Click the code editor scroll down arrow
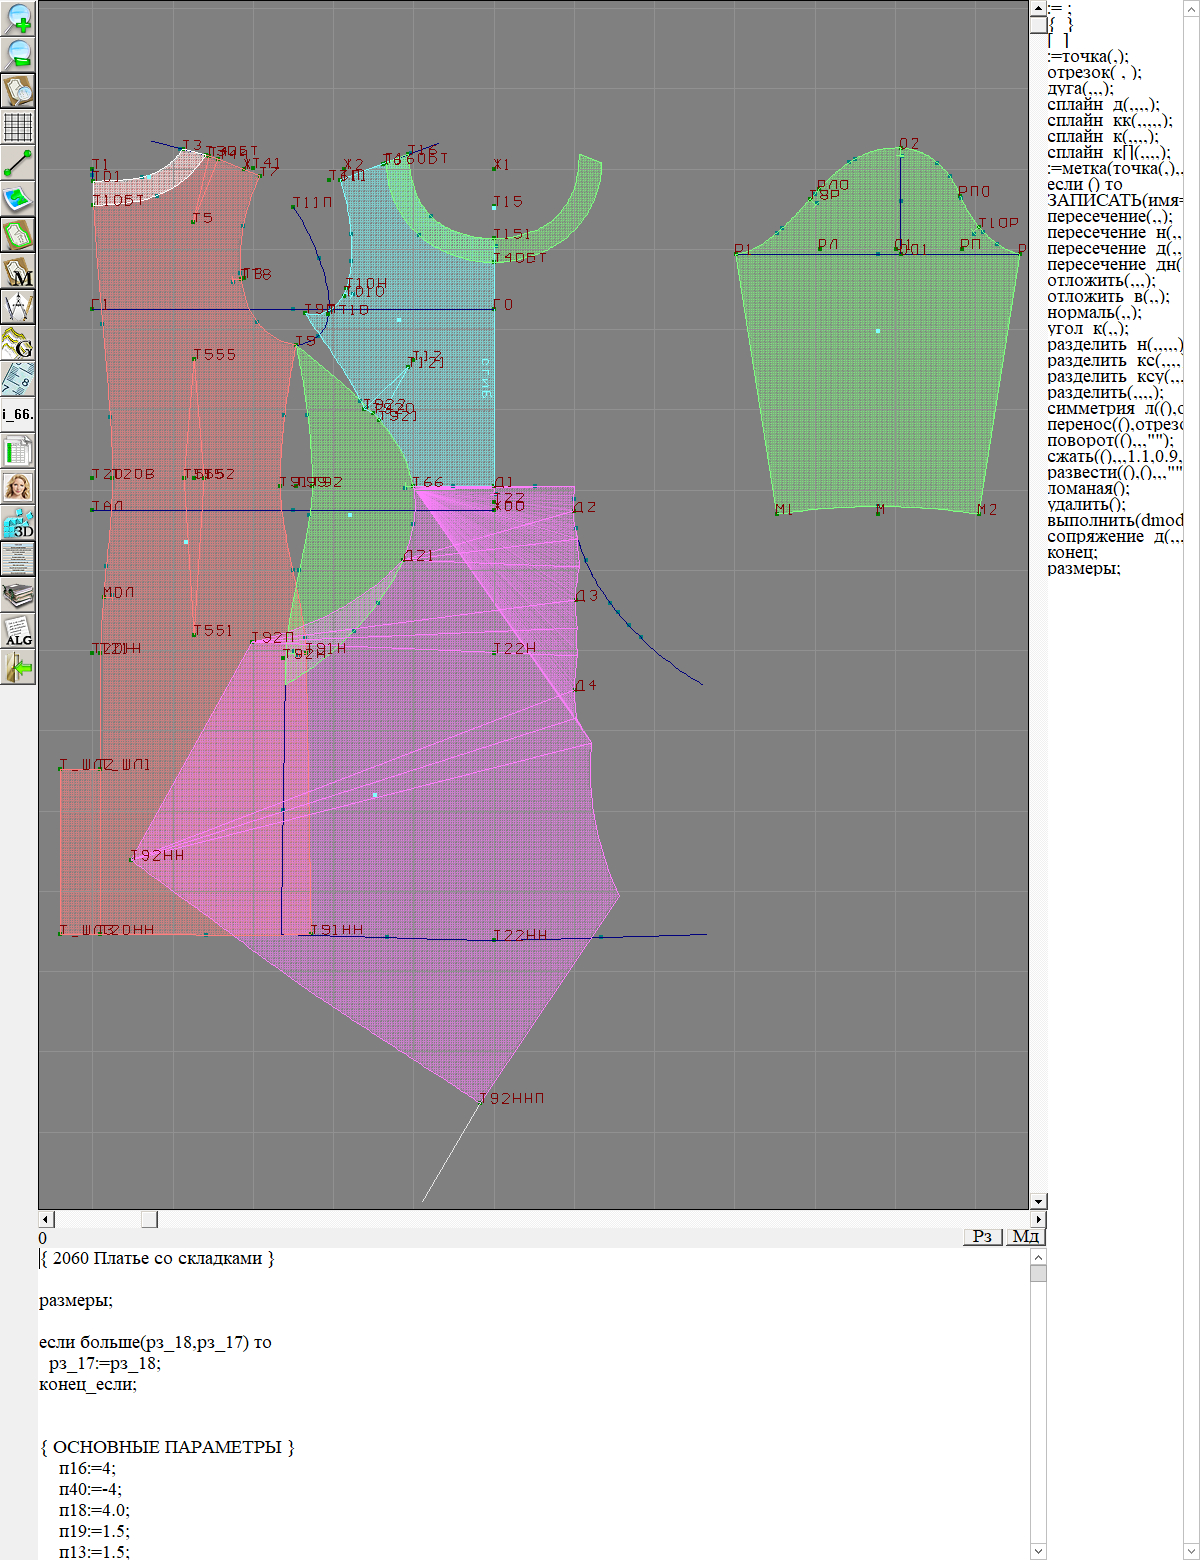This screenshot has height=1560, width=1200. click(x=1038, y=1551)
